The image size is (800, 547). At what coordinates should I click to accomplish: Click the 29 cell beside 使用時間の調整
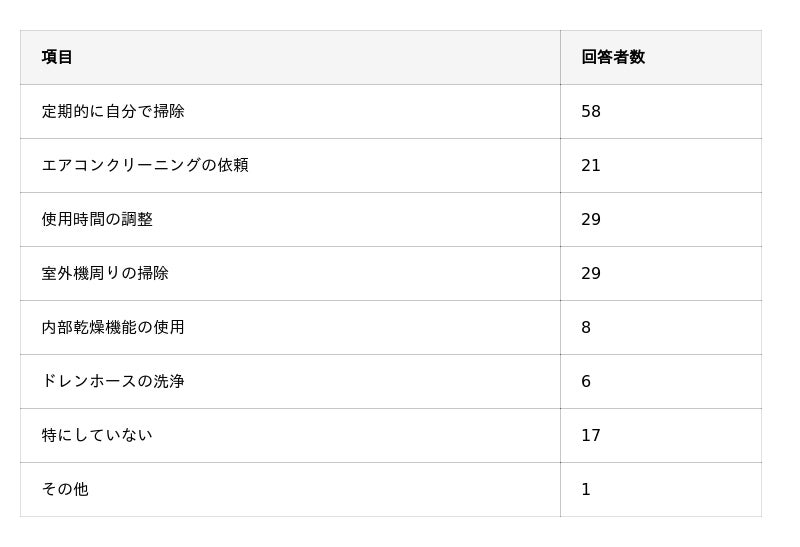click(x=591, y=220)
